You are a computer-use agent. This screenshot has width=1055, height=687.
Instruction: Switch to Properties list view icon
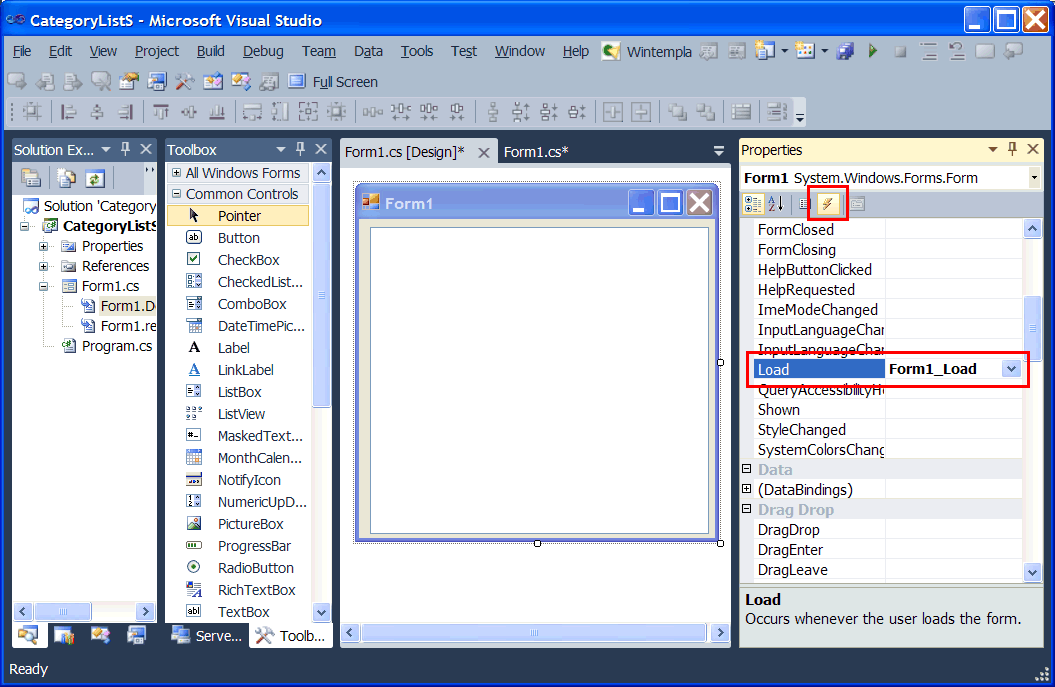805,204
